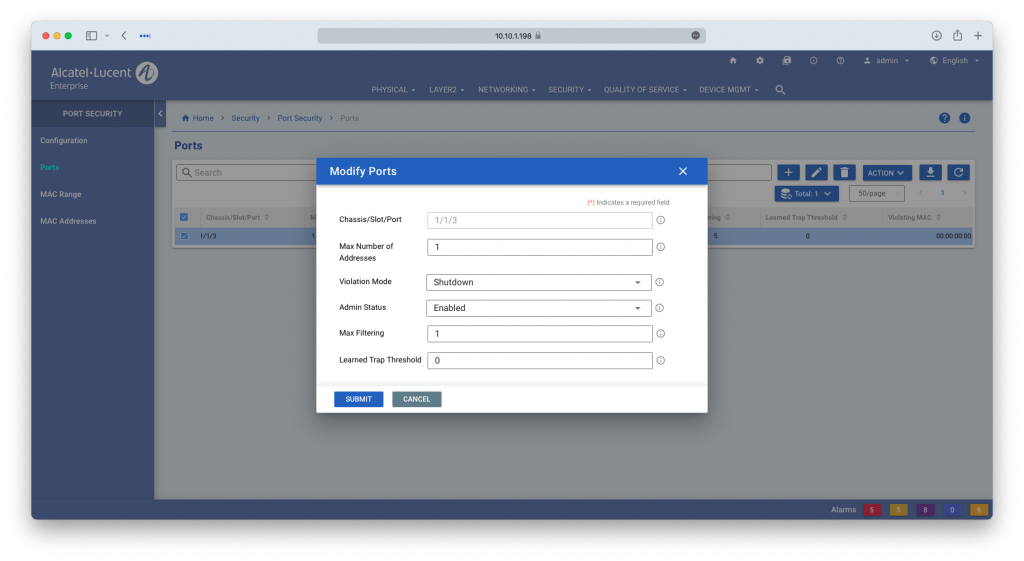Close the Modify Ports dialog with X
The width and height of the screenshot is (1024, 561).
pyautogui.click(x=683, y=171)
